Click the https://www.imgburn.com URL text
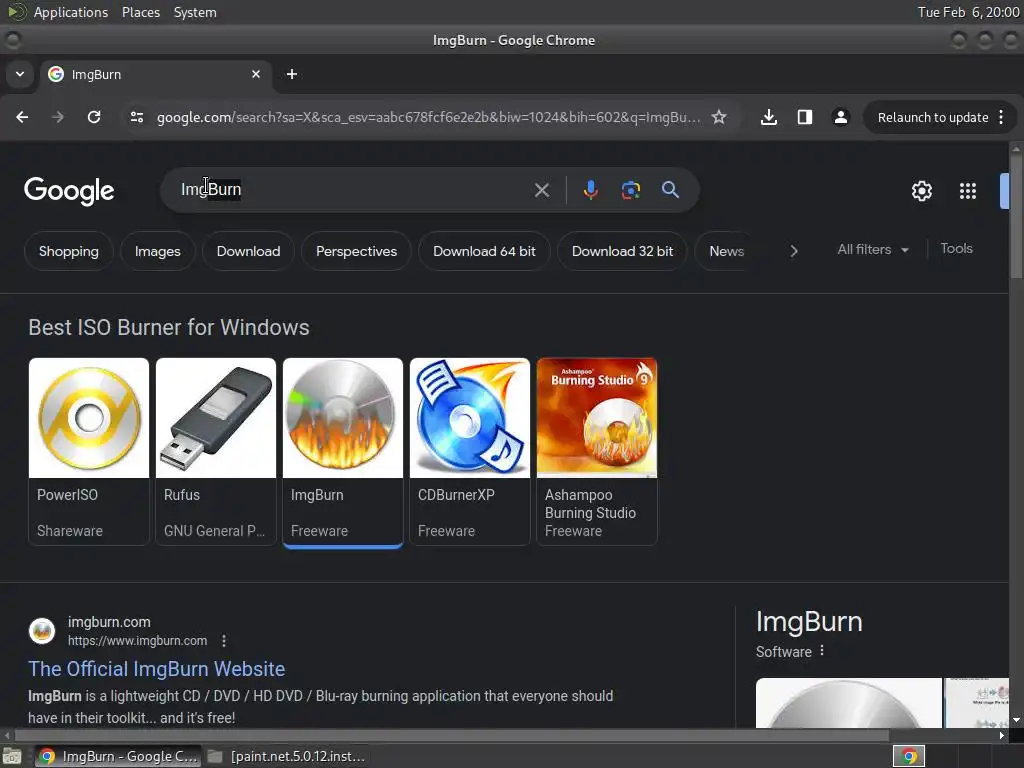1024x768 pixels. (x=137, y=641)
